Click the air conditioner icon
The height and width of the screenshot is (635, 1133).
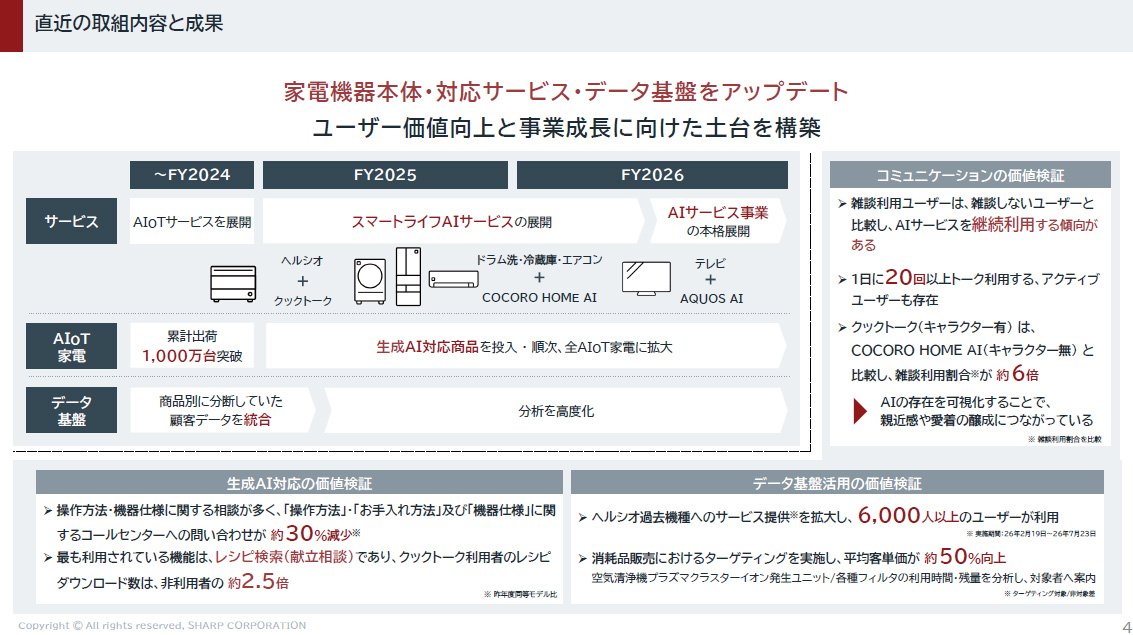(453, 280)
